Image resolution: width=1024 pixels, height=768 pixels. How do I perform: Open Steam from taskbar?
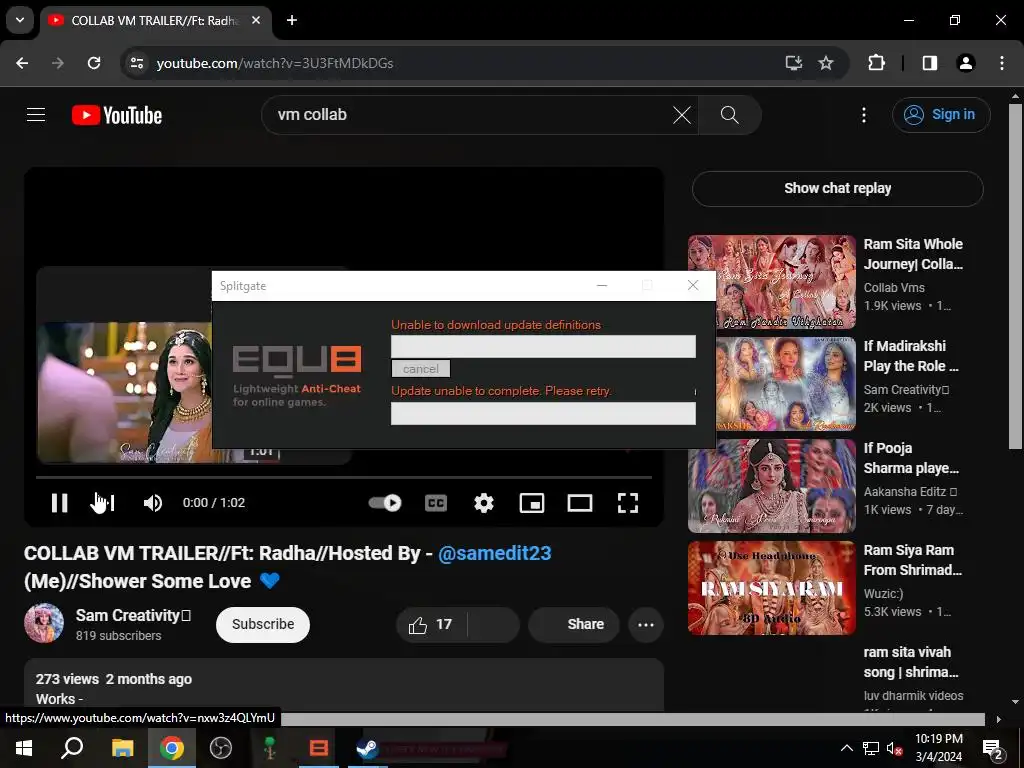(367, 748)
